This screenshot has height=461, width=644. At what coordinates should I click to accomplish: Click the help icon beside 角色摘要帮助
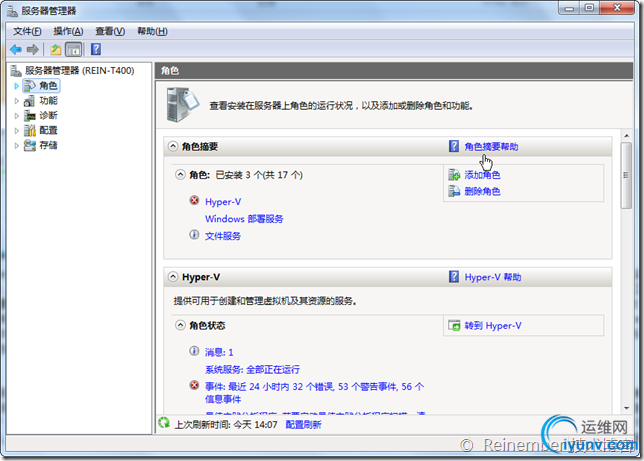coord(454,146)
